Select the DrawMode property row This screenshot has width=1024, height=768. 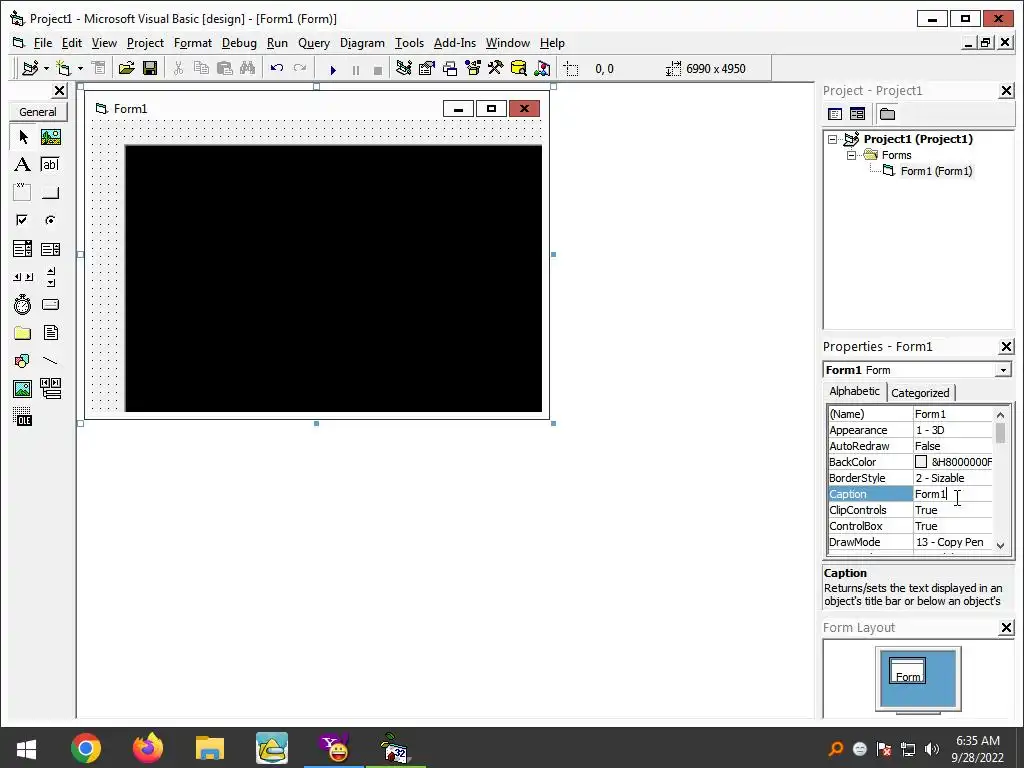pyautogui.click(x=910, y=542)
